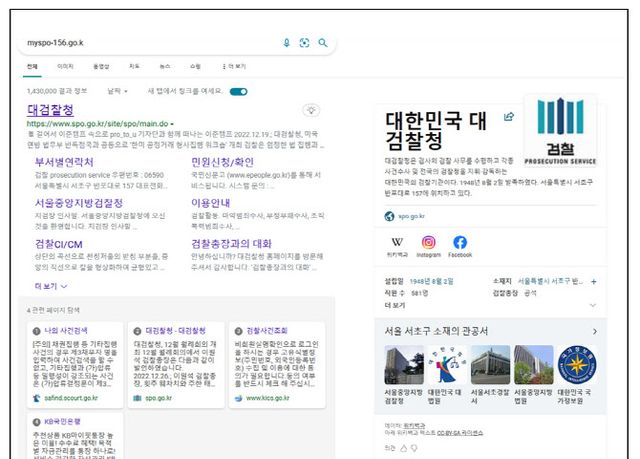Viewport: 640px width, 459px height.
Task: Click the search input field
Action: [150, 43]
